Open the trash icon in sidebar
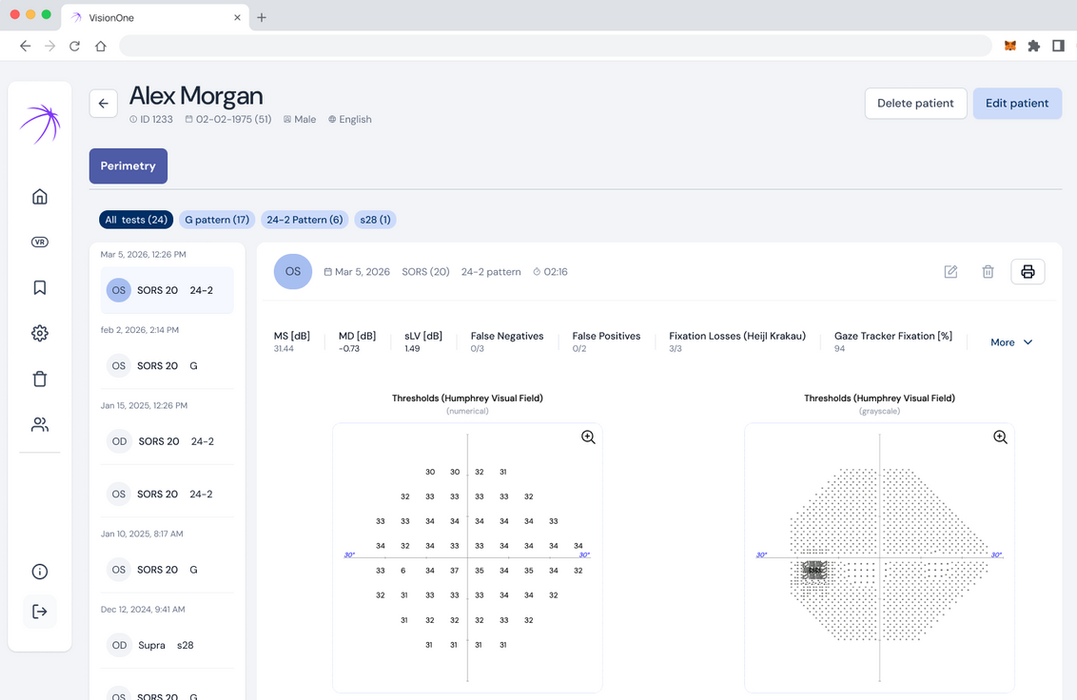The height and width of the screenshot is (700, 1077). tap(40, 379)
